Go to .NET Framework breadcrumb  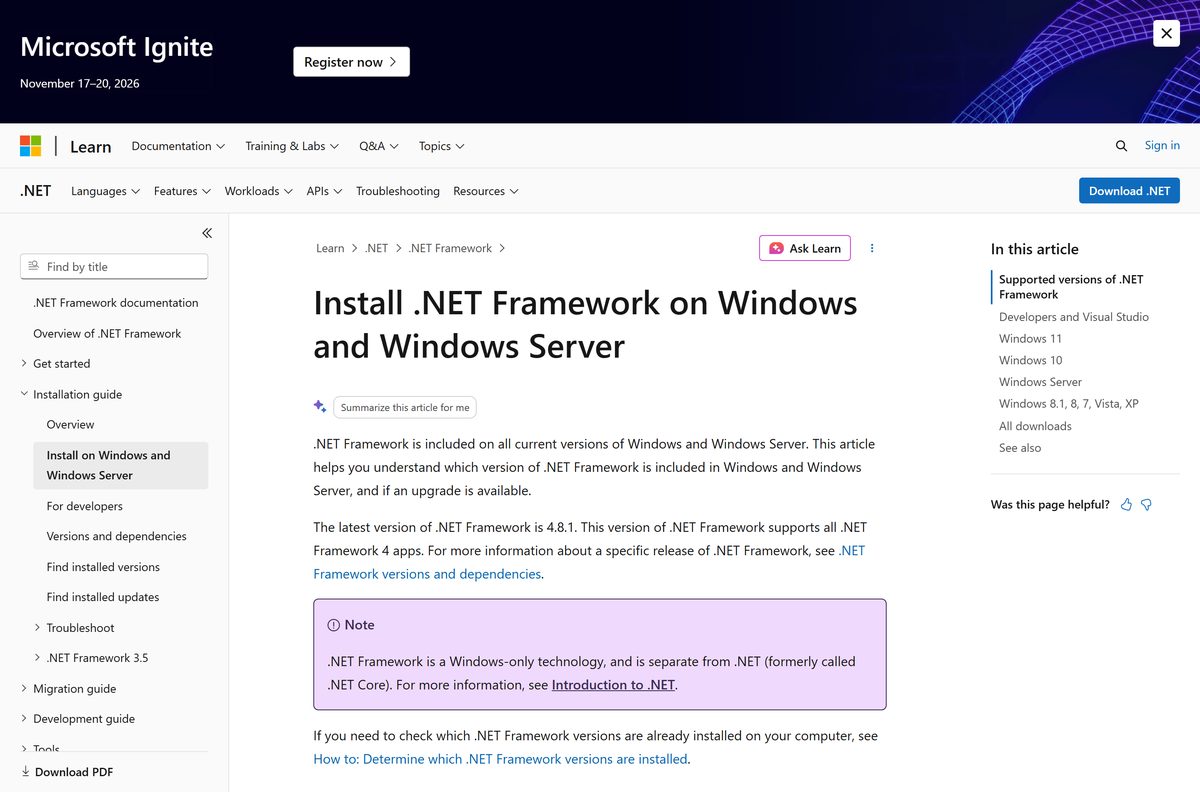click(450, 248)
